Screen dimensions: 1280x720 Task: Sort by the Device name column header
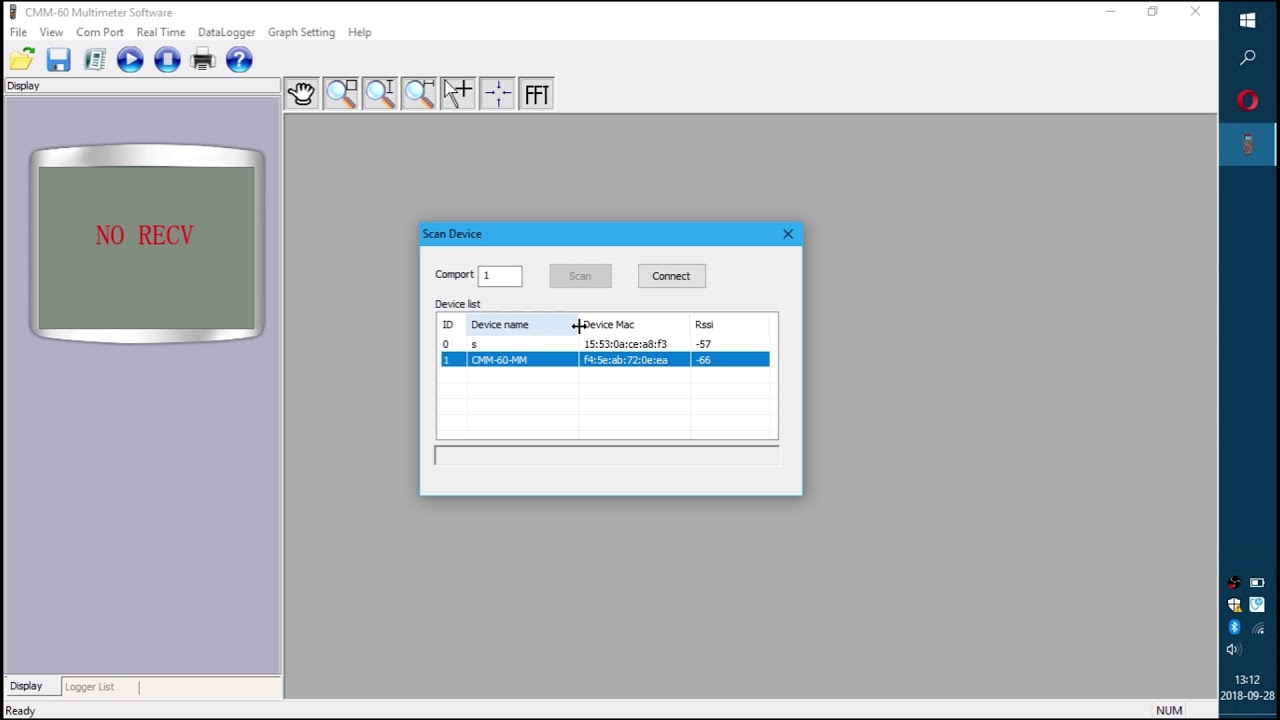(522, 325)
